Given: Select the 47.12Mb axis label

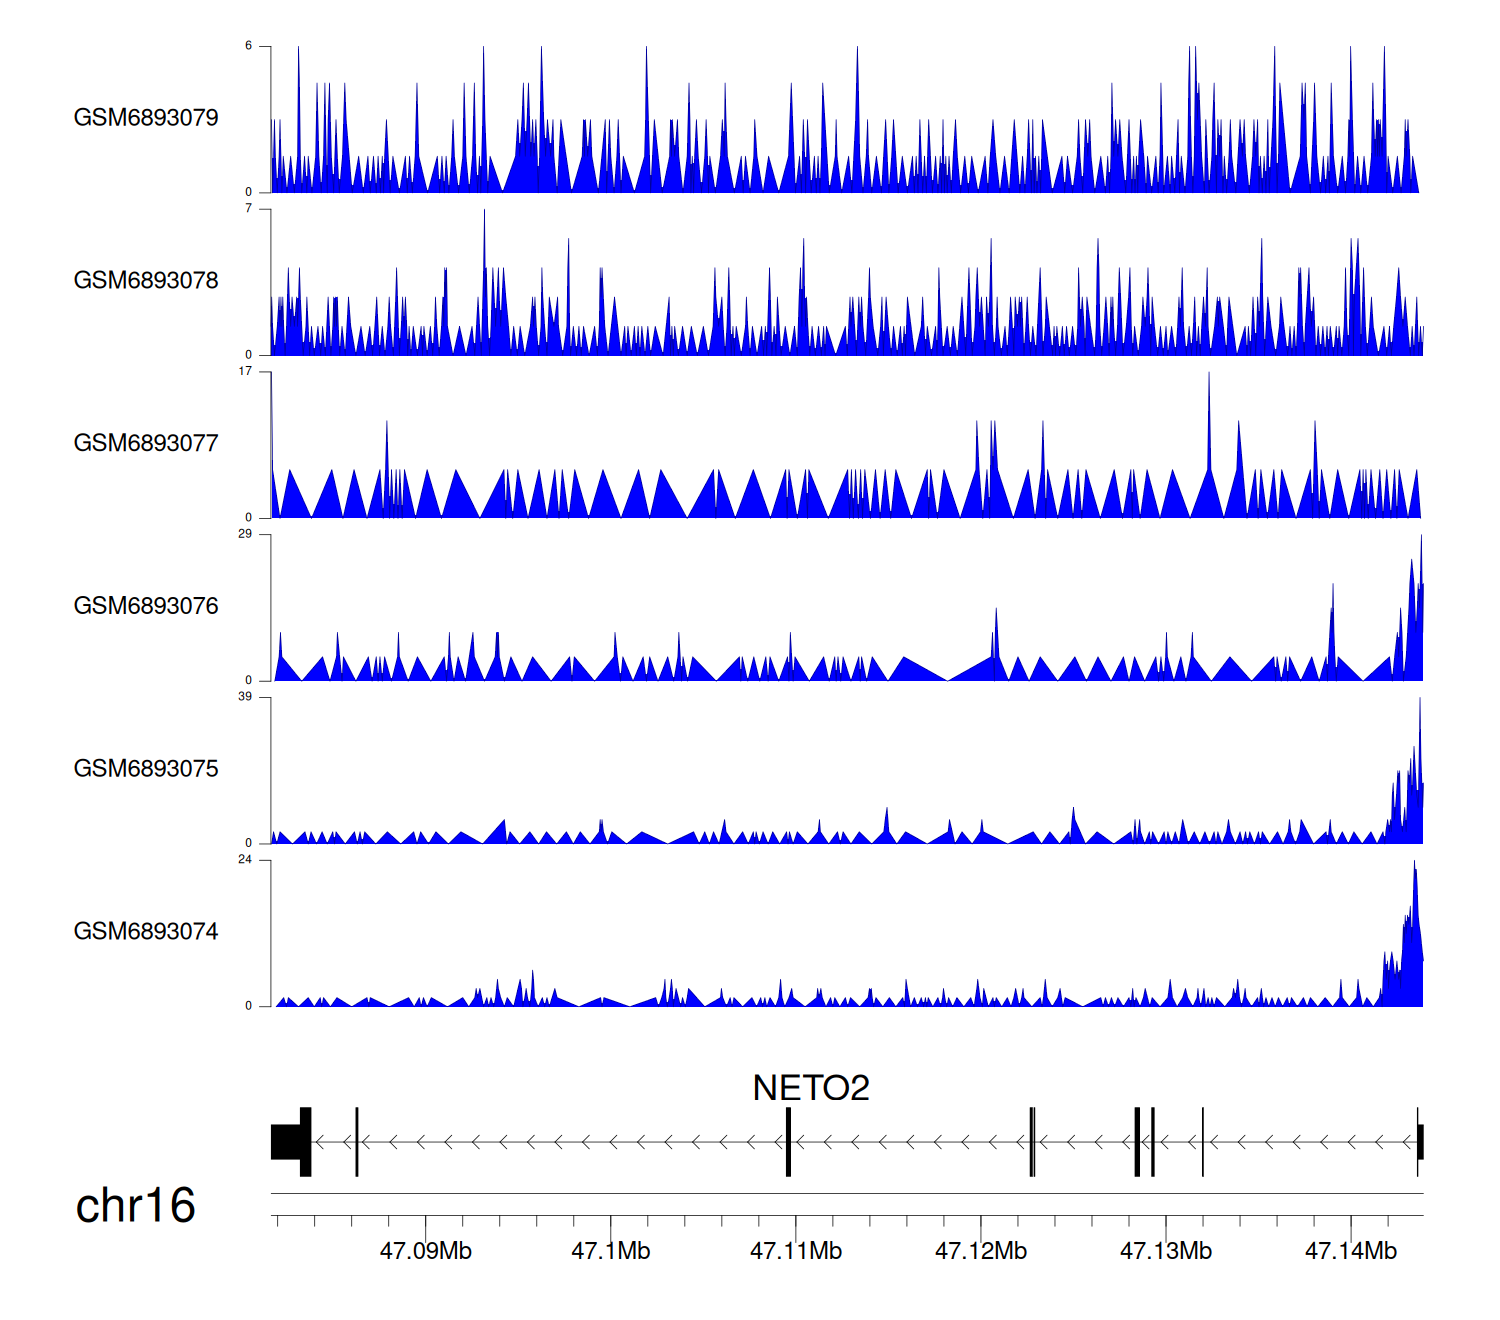Looking at the screenshot, I should click(980, 1251).
